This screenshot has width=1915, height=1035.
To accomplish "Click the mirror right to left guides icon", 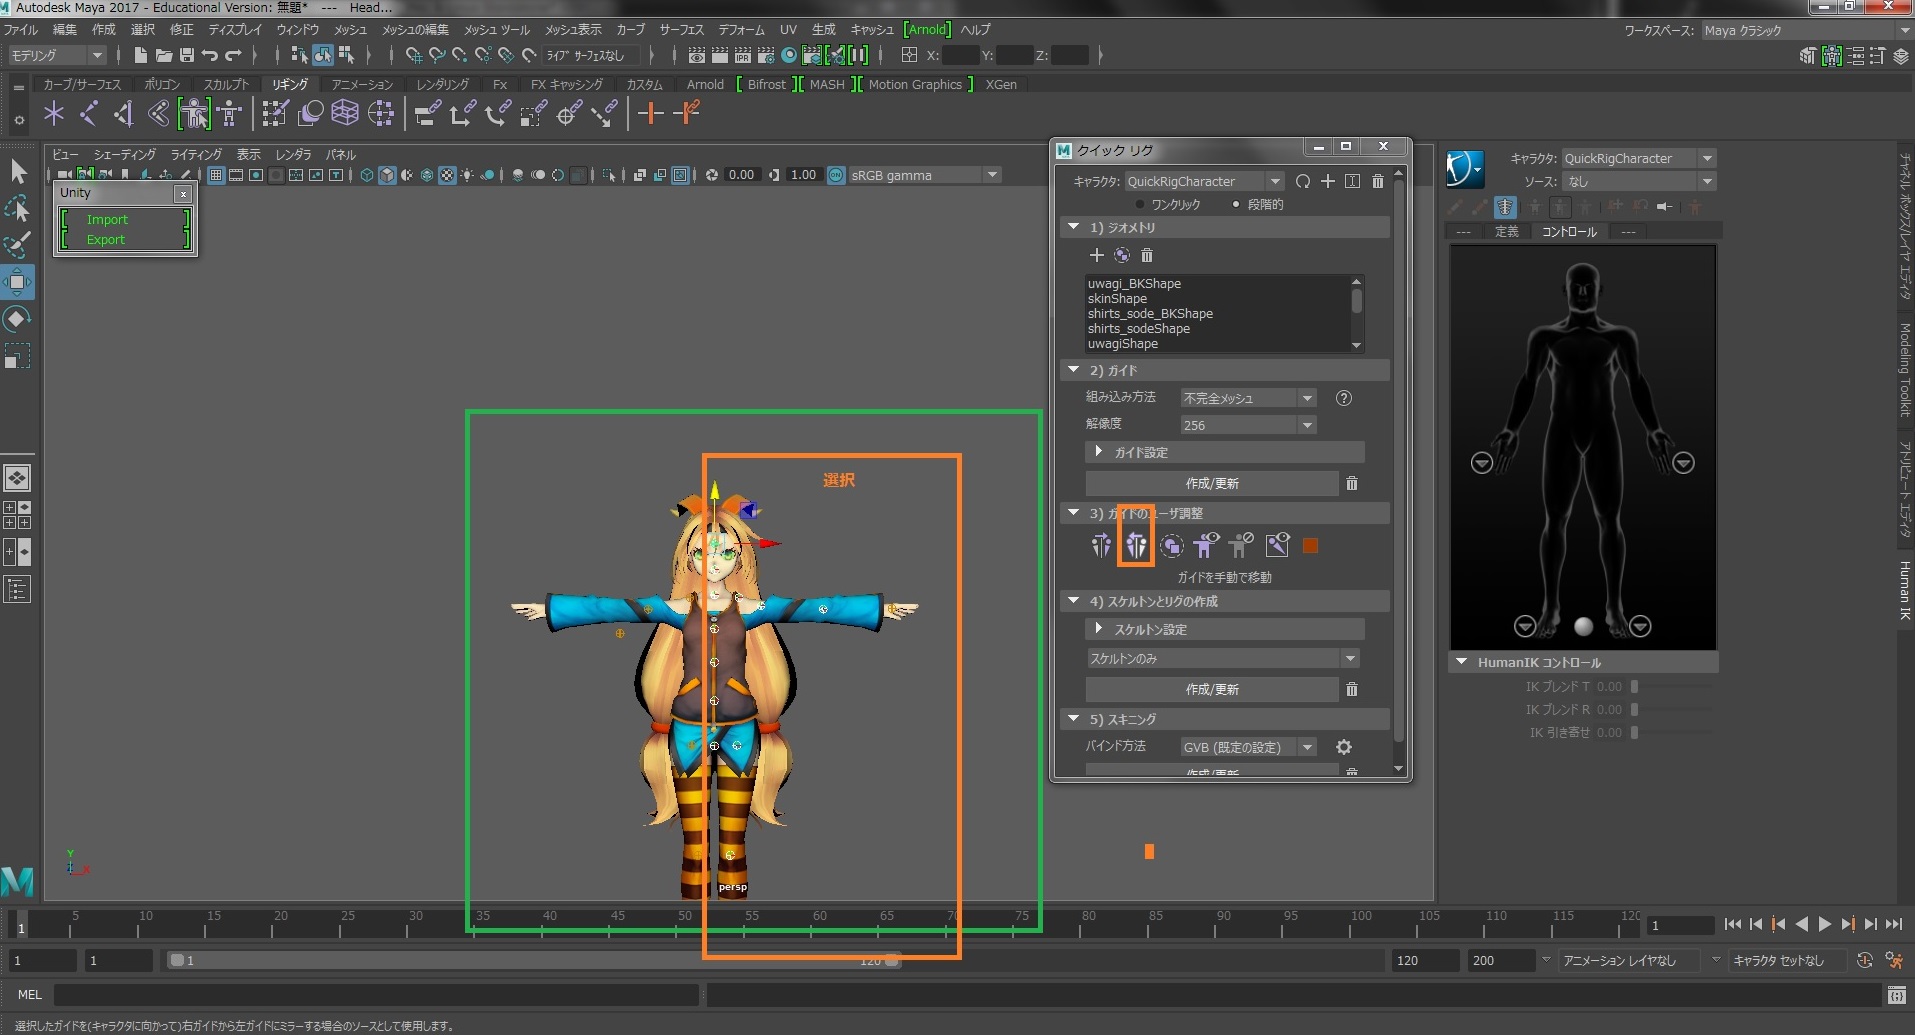I will tap(1136, 545).
